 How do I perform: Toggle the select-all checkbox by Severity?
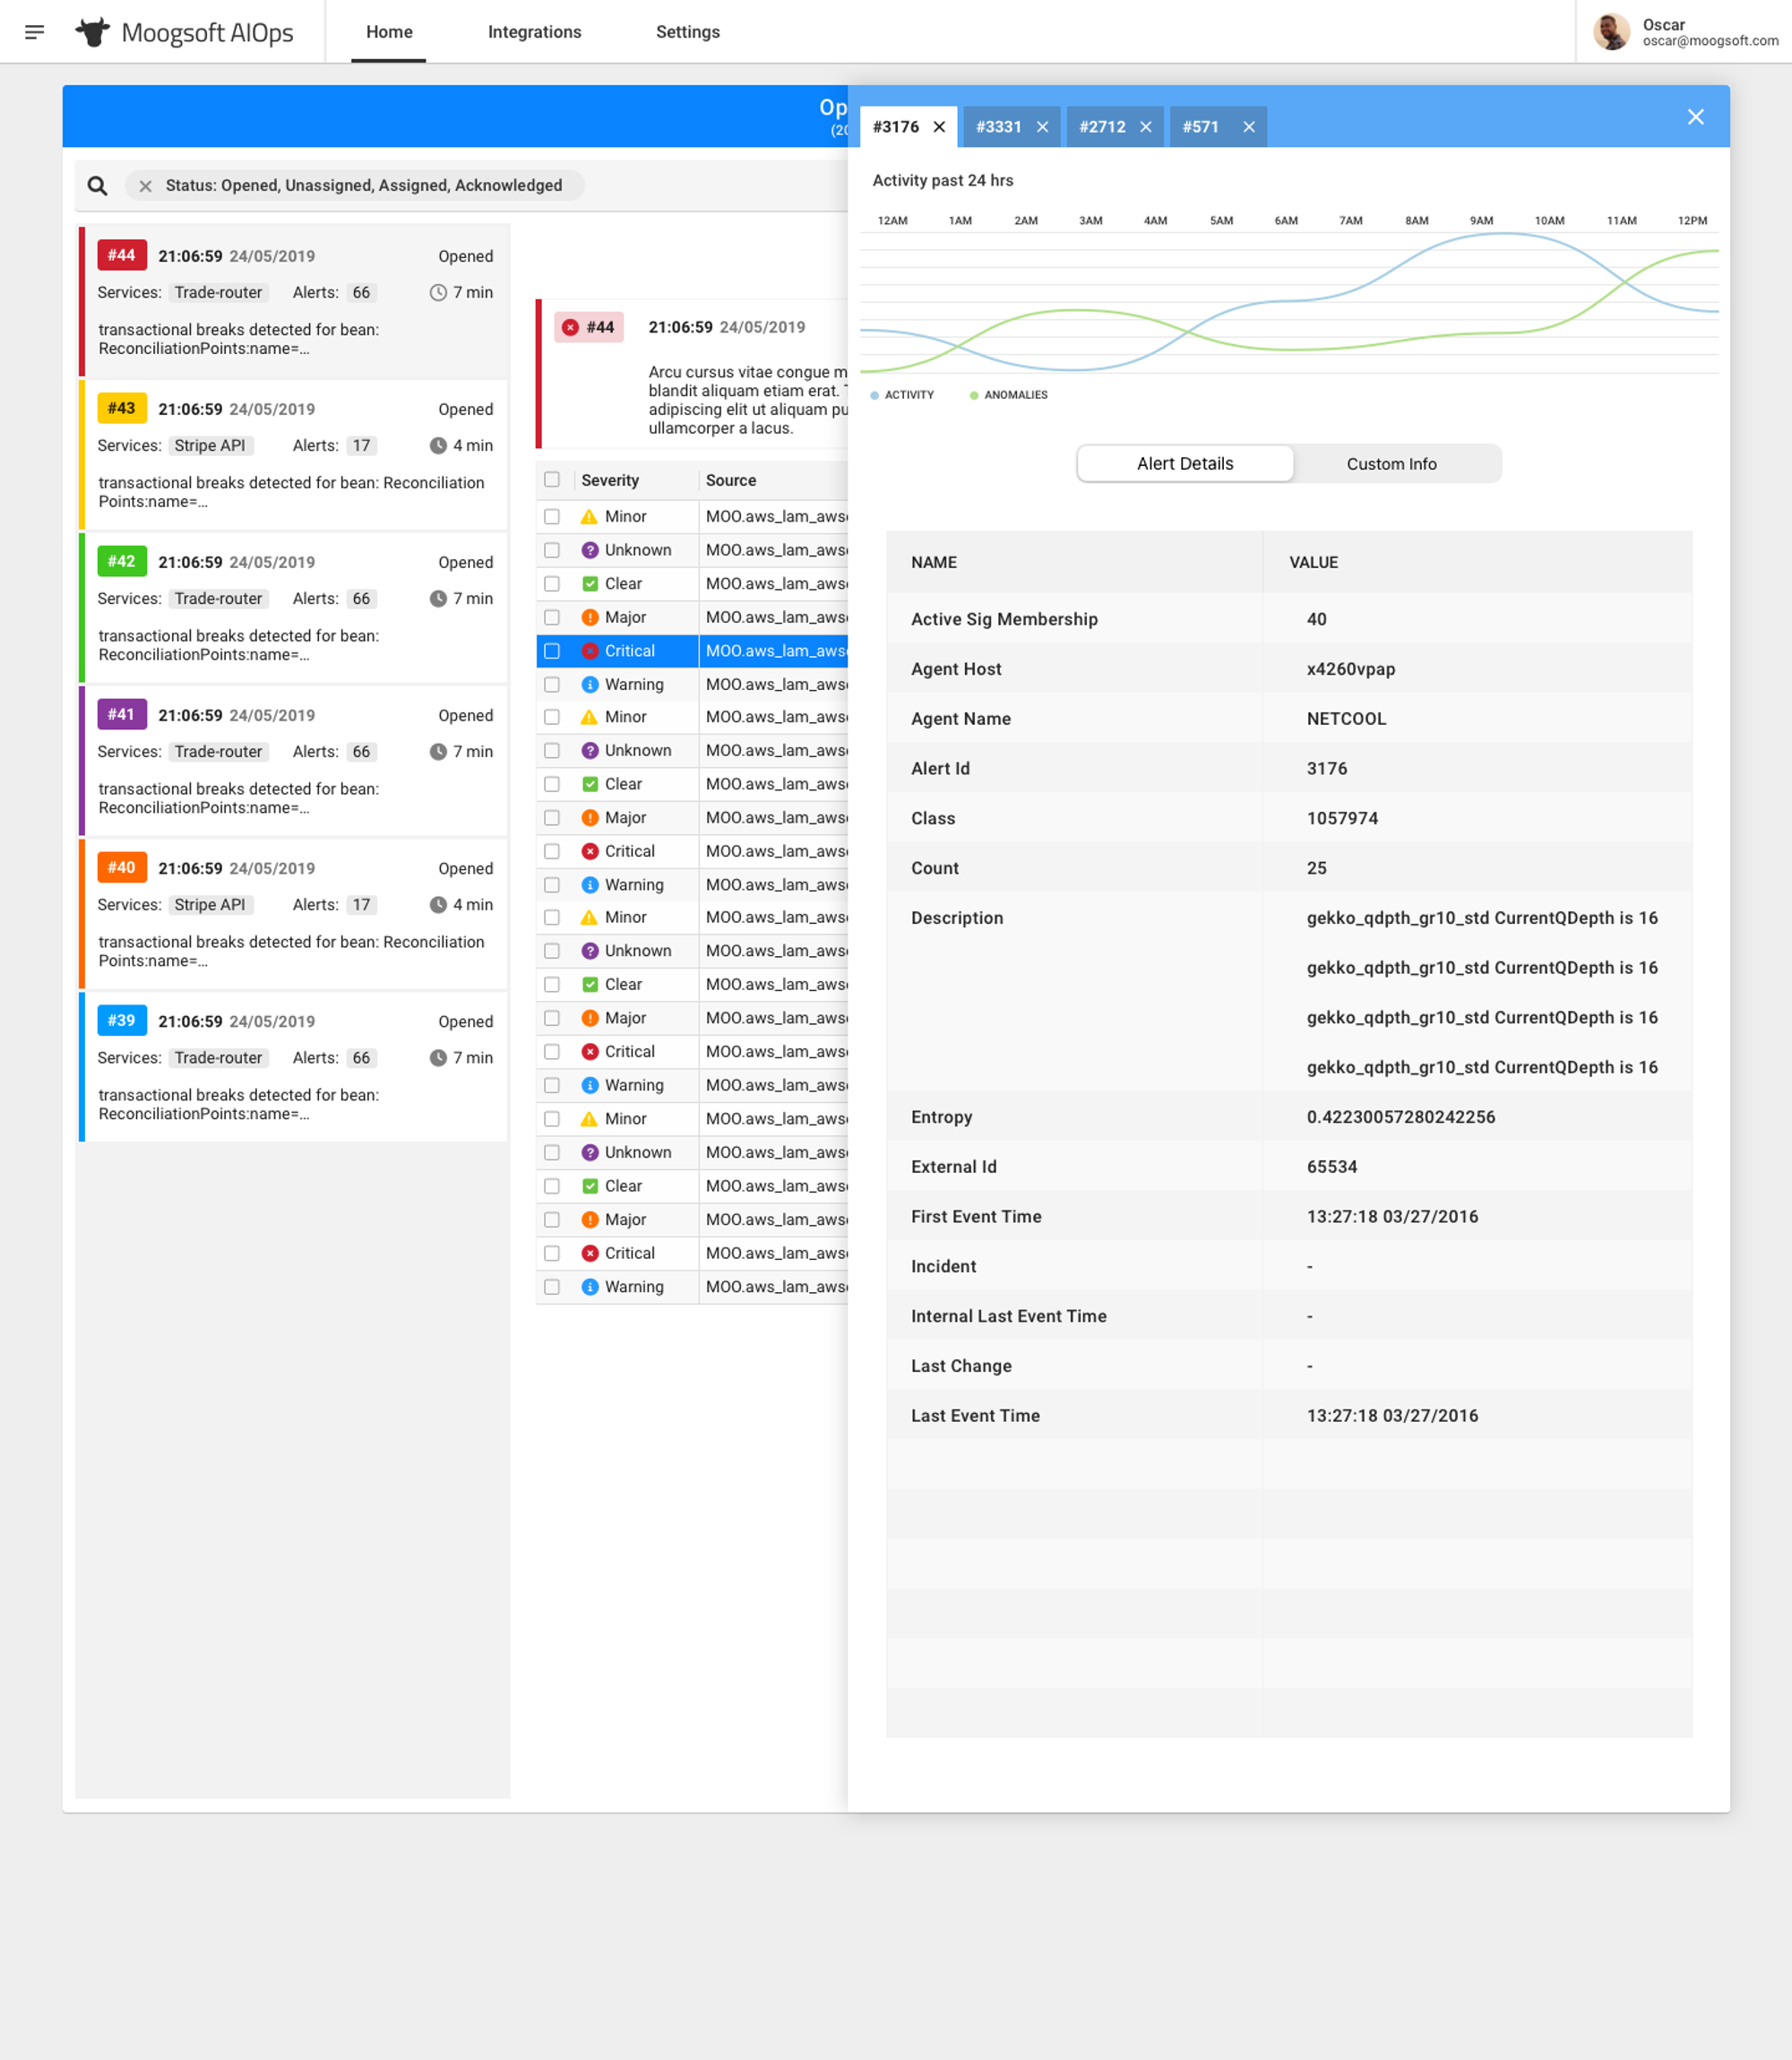pos(552,479)
